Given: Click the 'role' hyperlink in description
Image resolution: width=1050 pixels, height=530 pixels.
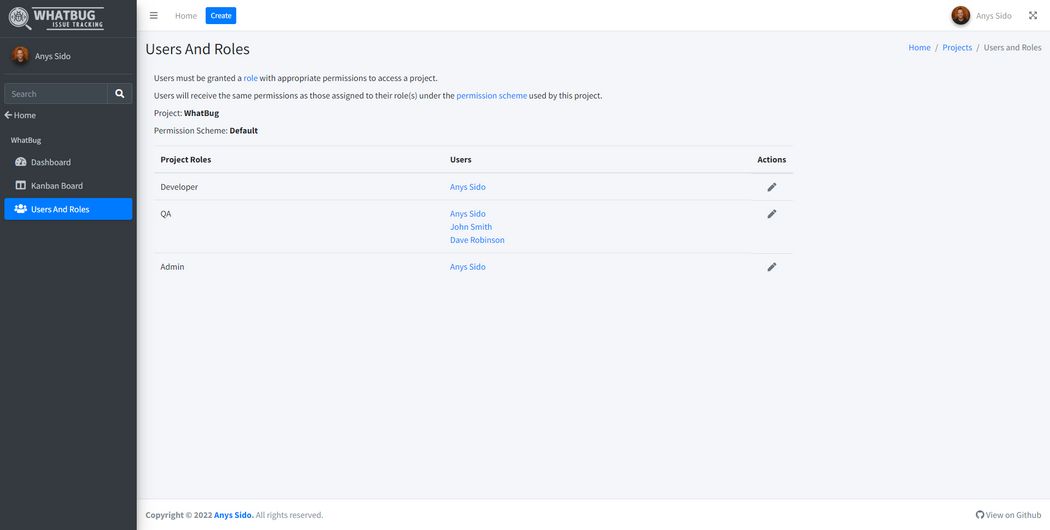Looking at the screenshot, I should click(x=250, y=78).
